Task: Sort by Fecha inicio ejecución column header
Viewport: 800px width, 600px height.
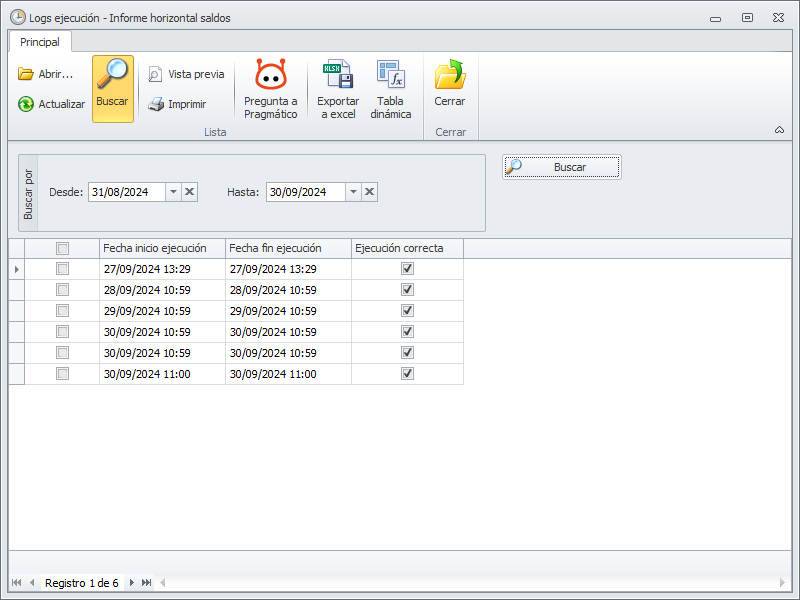Action: (x=162, y=248)
